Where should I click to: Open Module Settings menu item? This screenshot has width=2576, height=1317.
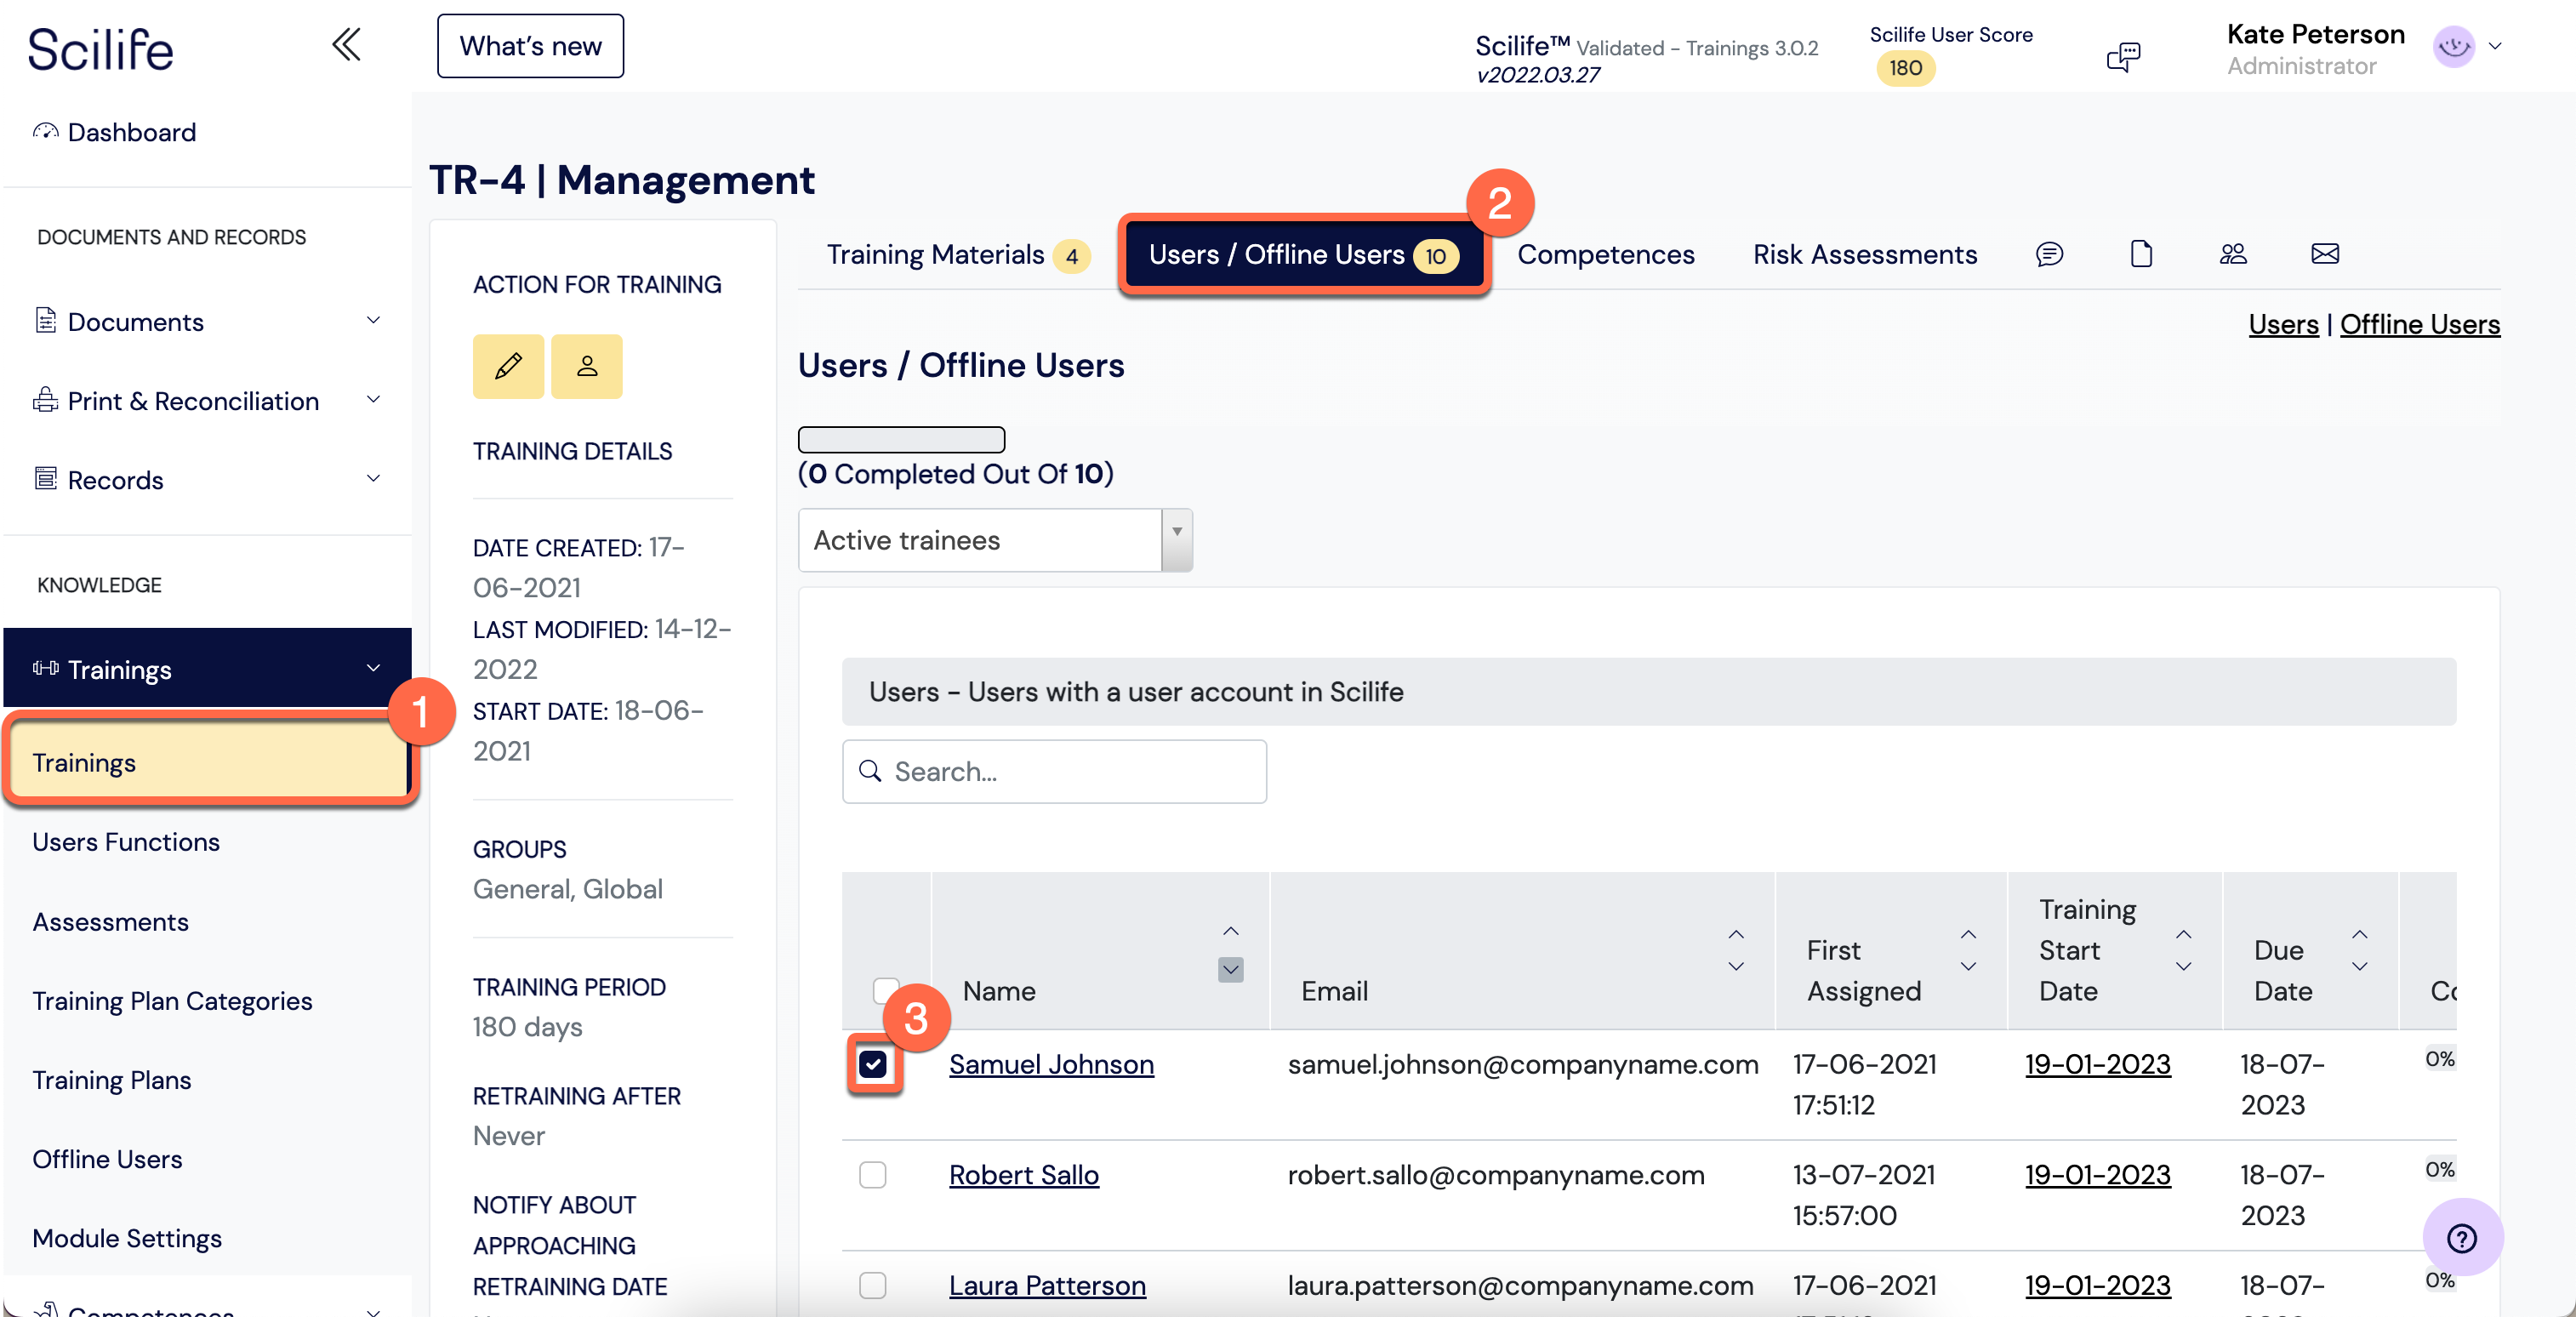[x=127, y=1238]
